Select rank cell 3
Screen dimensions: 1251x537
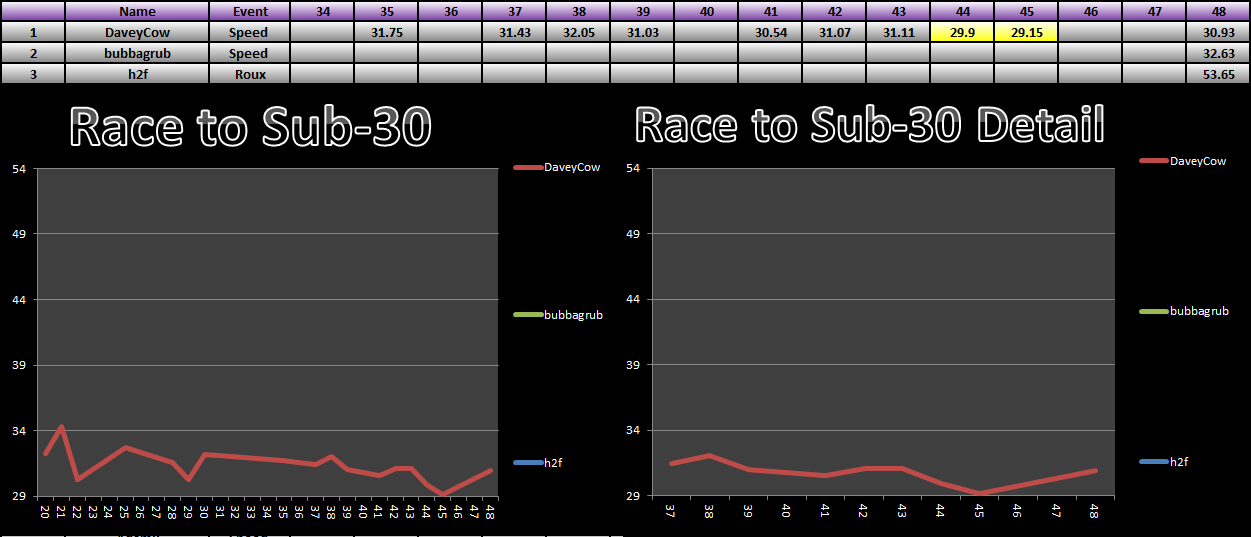(33, 74)
